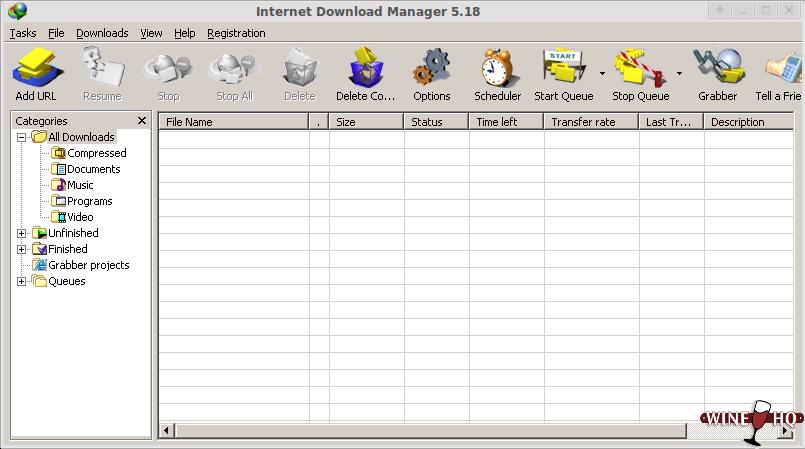Open the Downloads menu
The width and height of the screenshot is (805, 449).
tap(102, 33)
